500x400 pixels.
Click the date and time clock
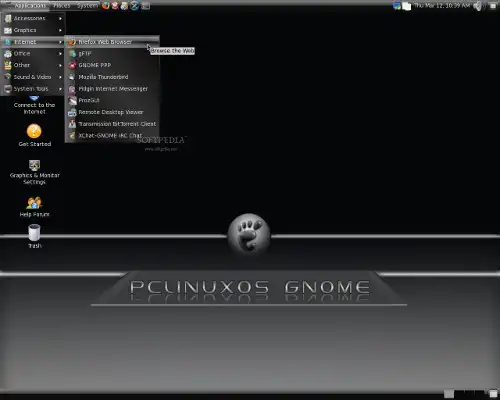click(442, 6)
